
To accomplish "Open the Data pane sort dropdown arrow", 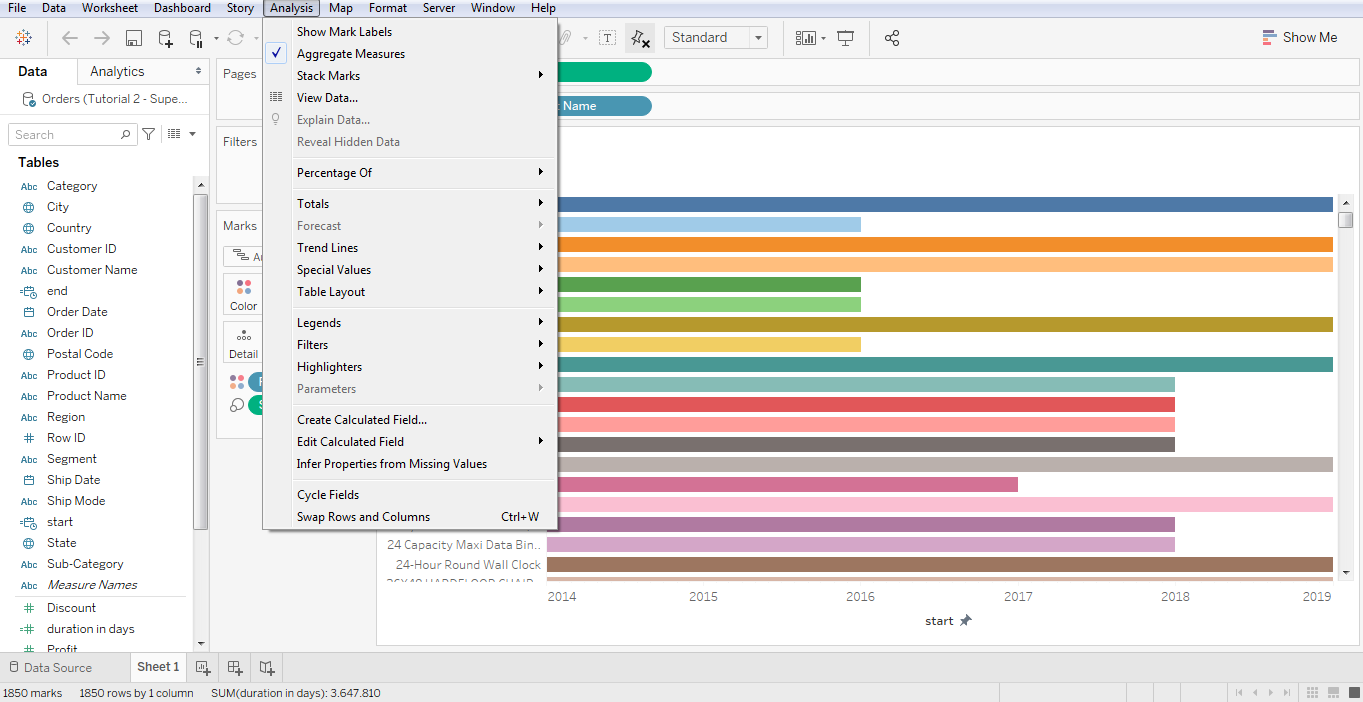I will (192, 134).
